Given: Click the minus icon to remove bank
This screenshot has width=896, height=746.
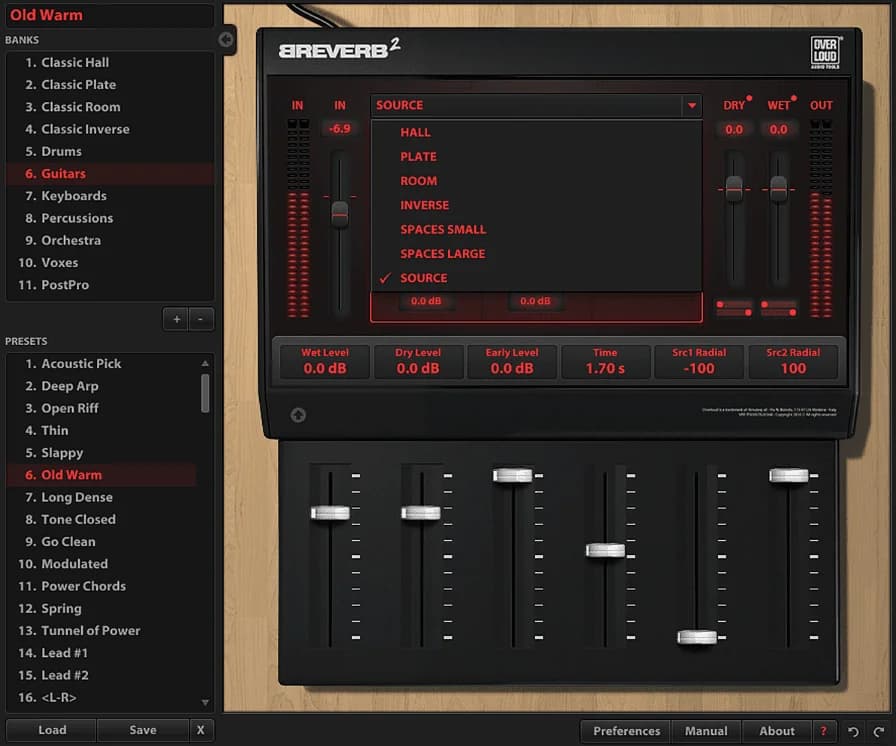Looking at the screenshot, I should click(x=201, y=319).
